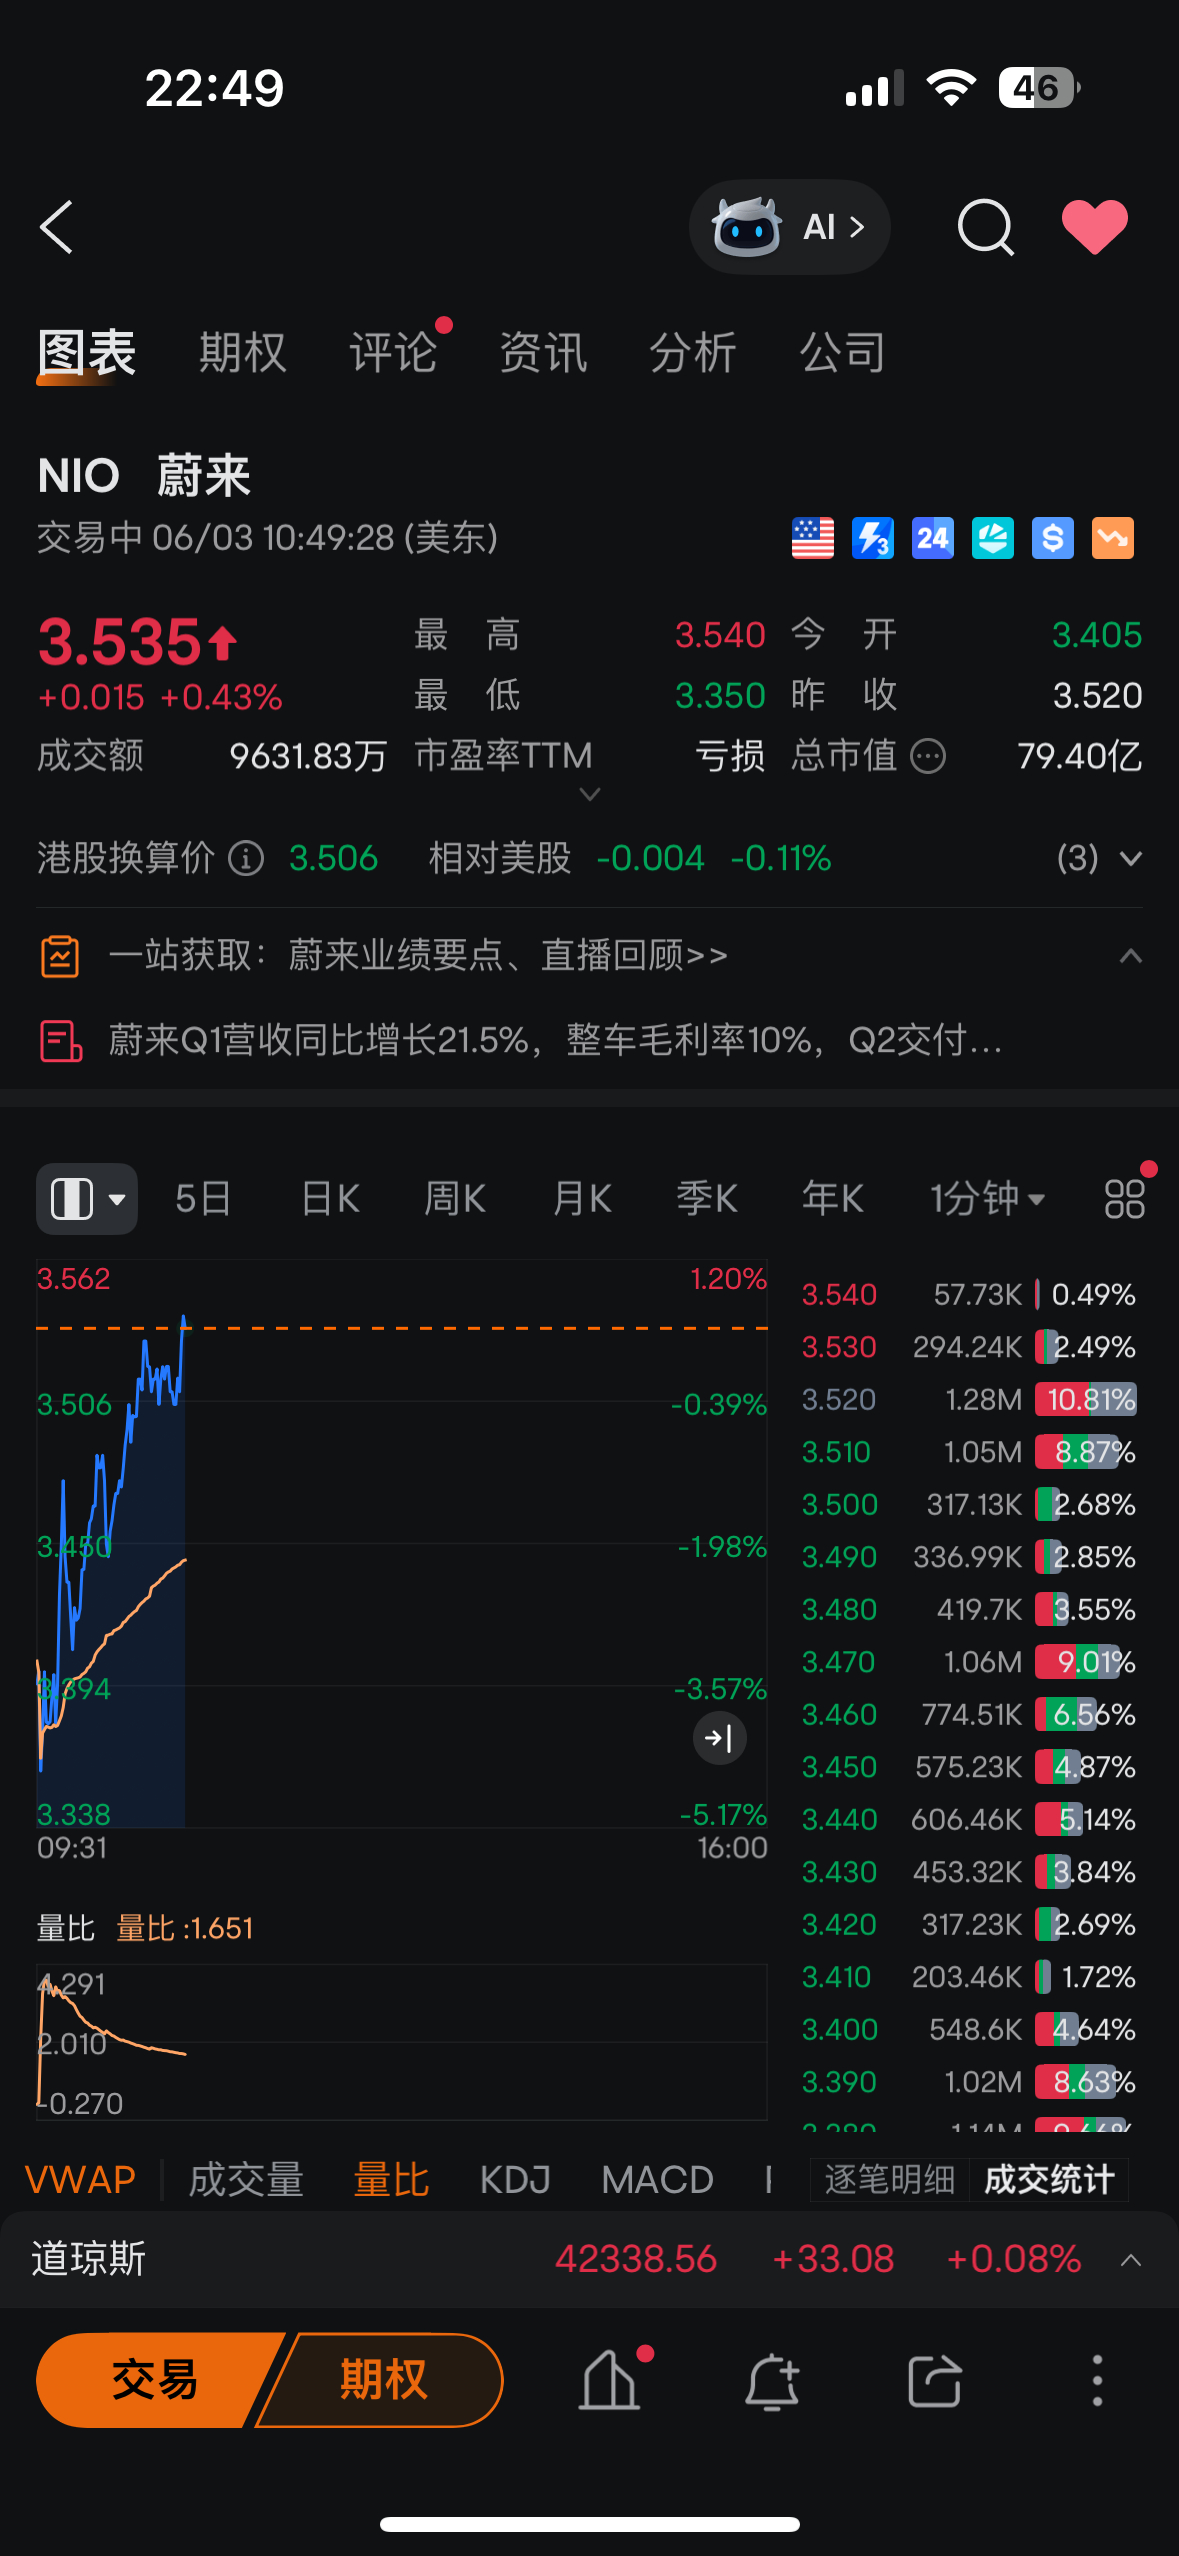1179x2556 pixels.
Task: Tap the orange trend chart icon
Action: 1113,538
